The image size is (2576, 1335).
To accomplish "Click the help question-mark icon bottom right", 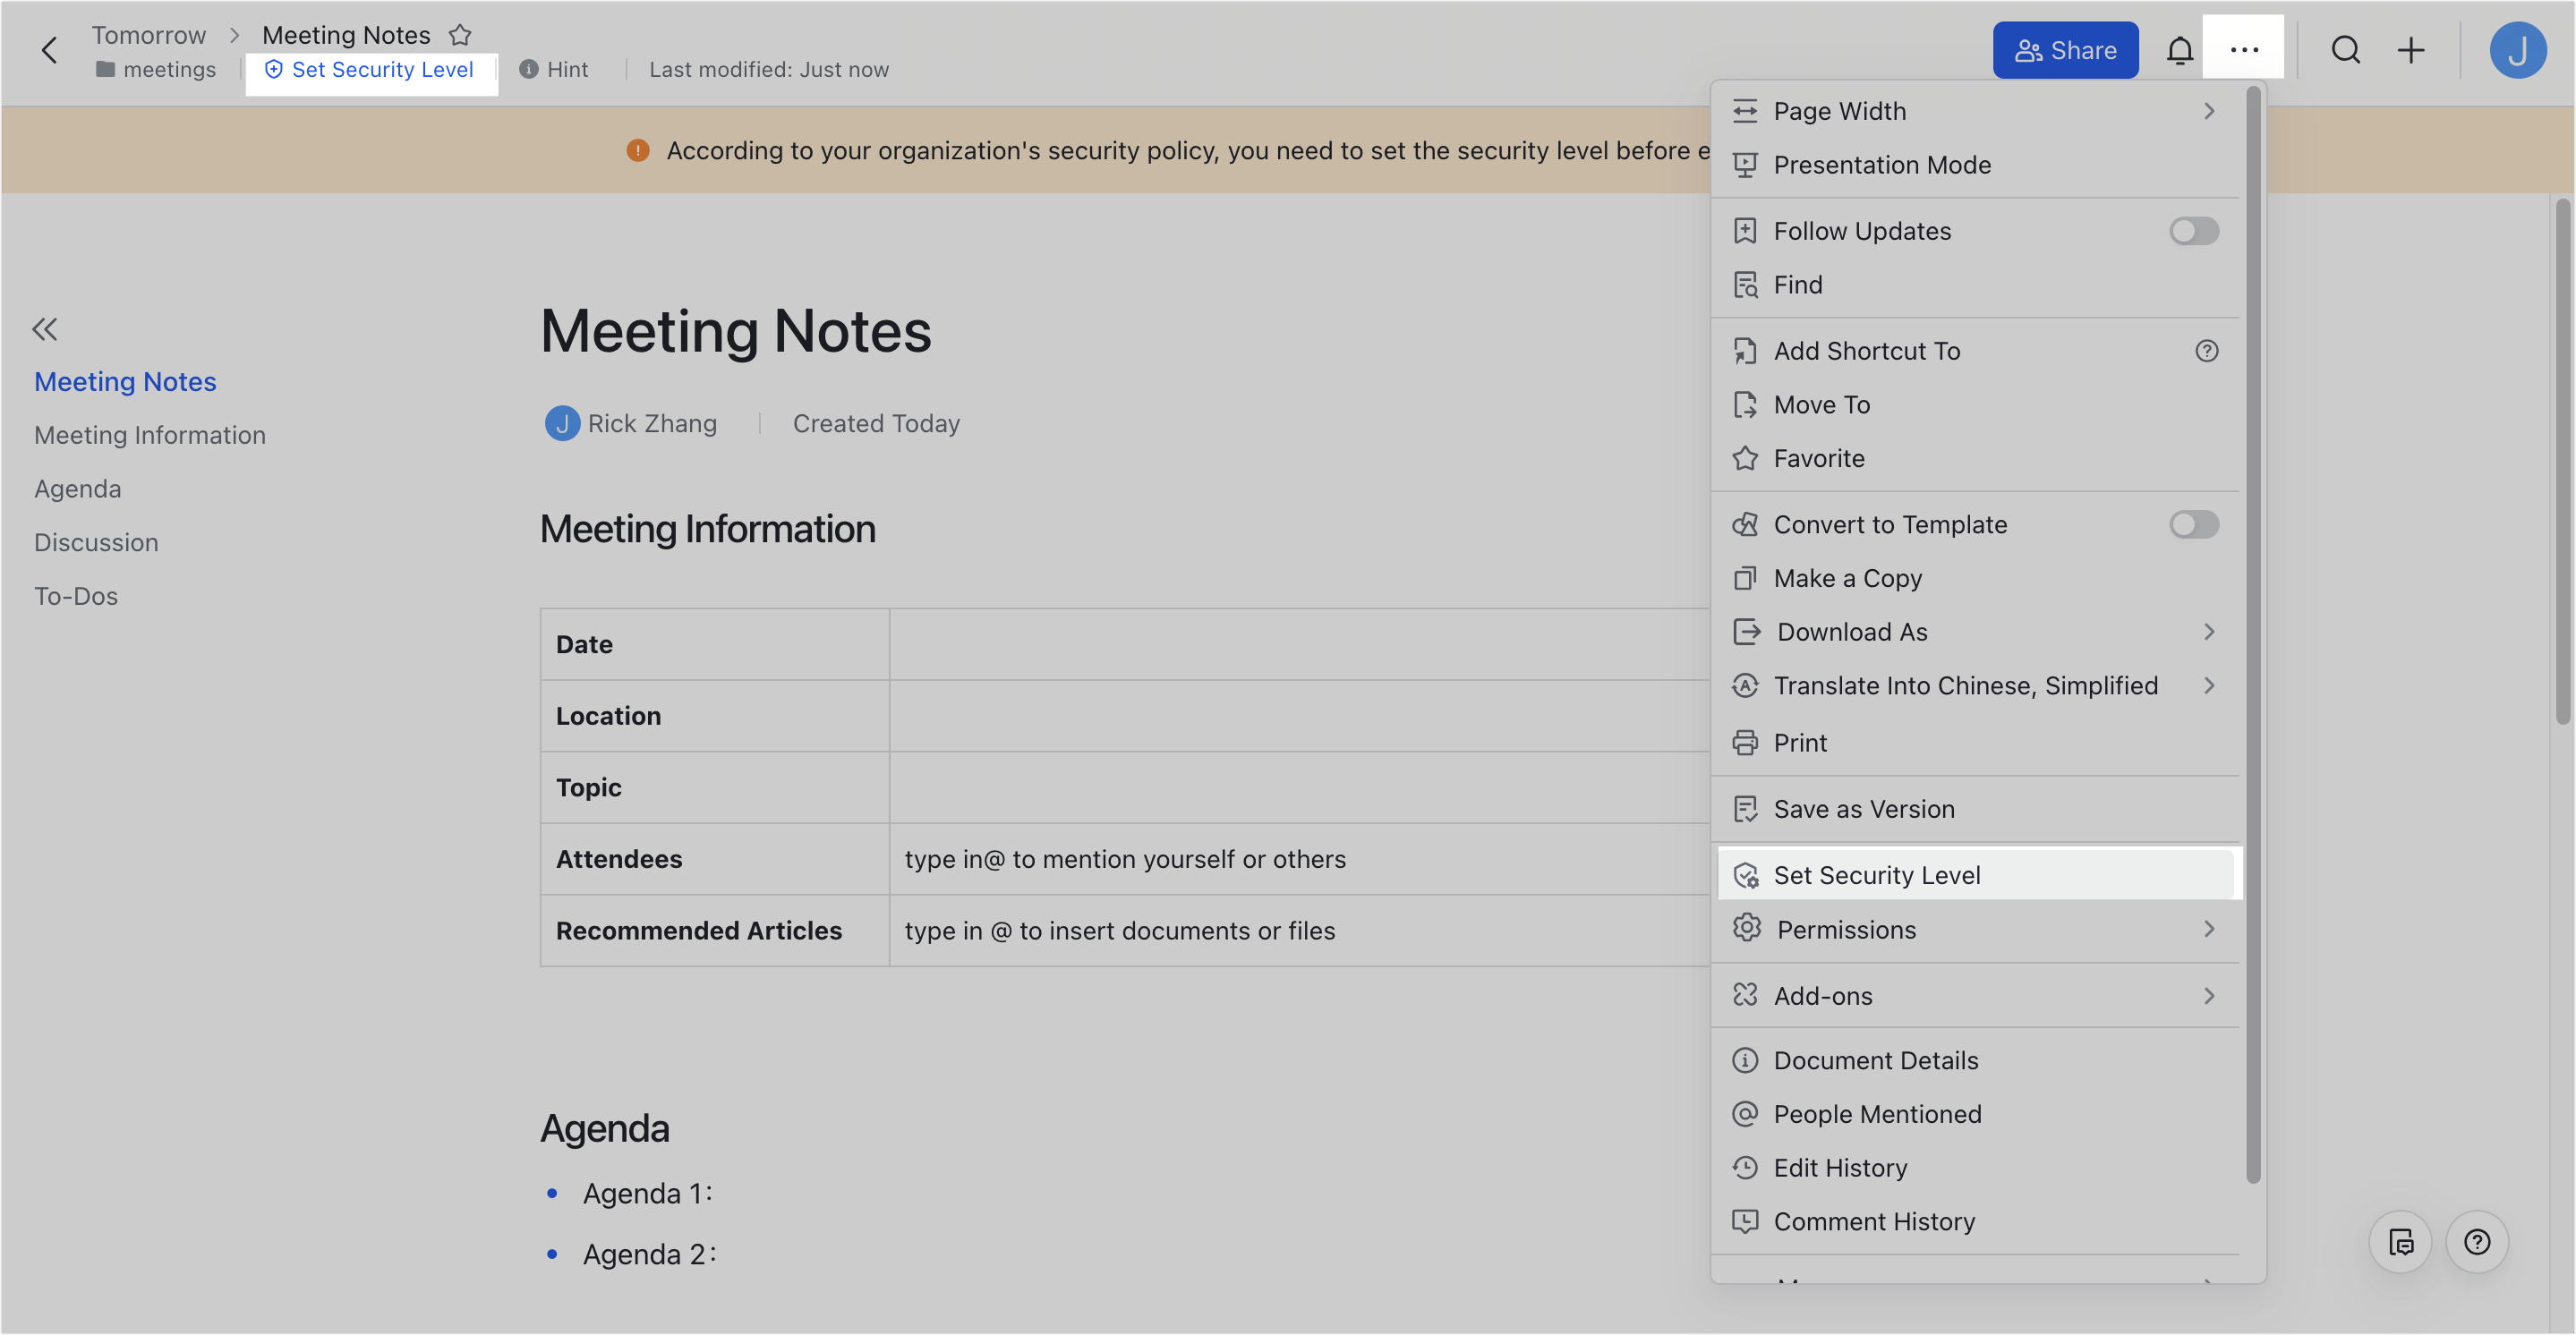I will point(2477,1242).
